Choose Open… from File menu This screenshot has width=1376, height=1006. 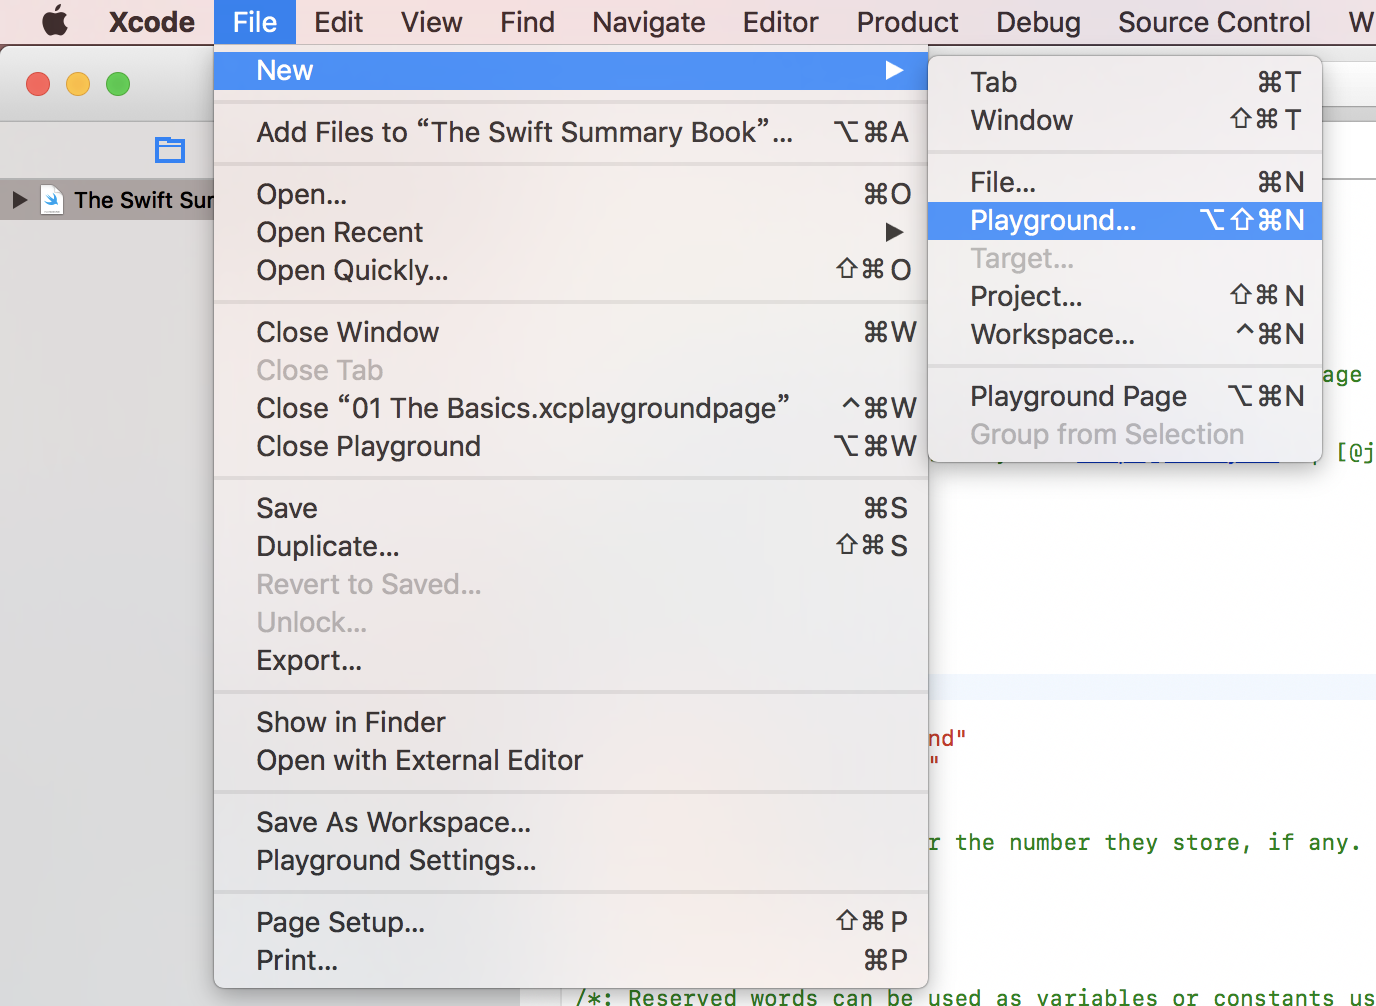tap(571, 194)
